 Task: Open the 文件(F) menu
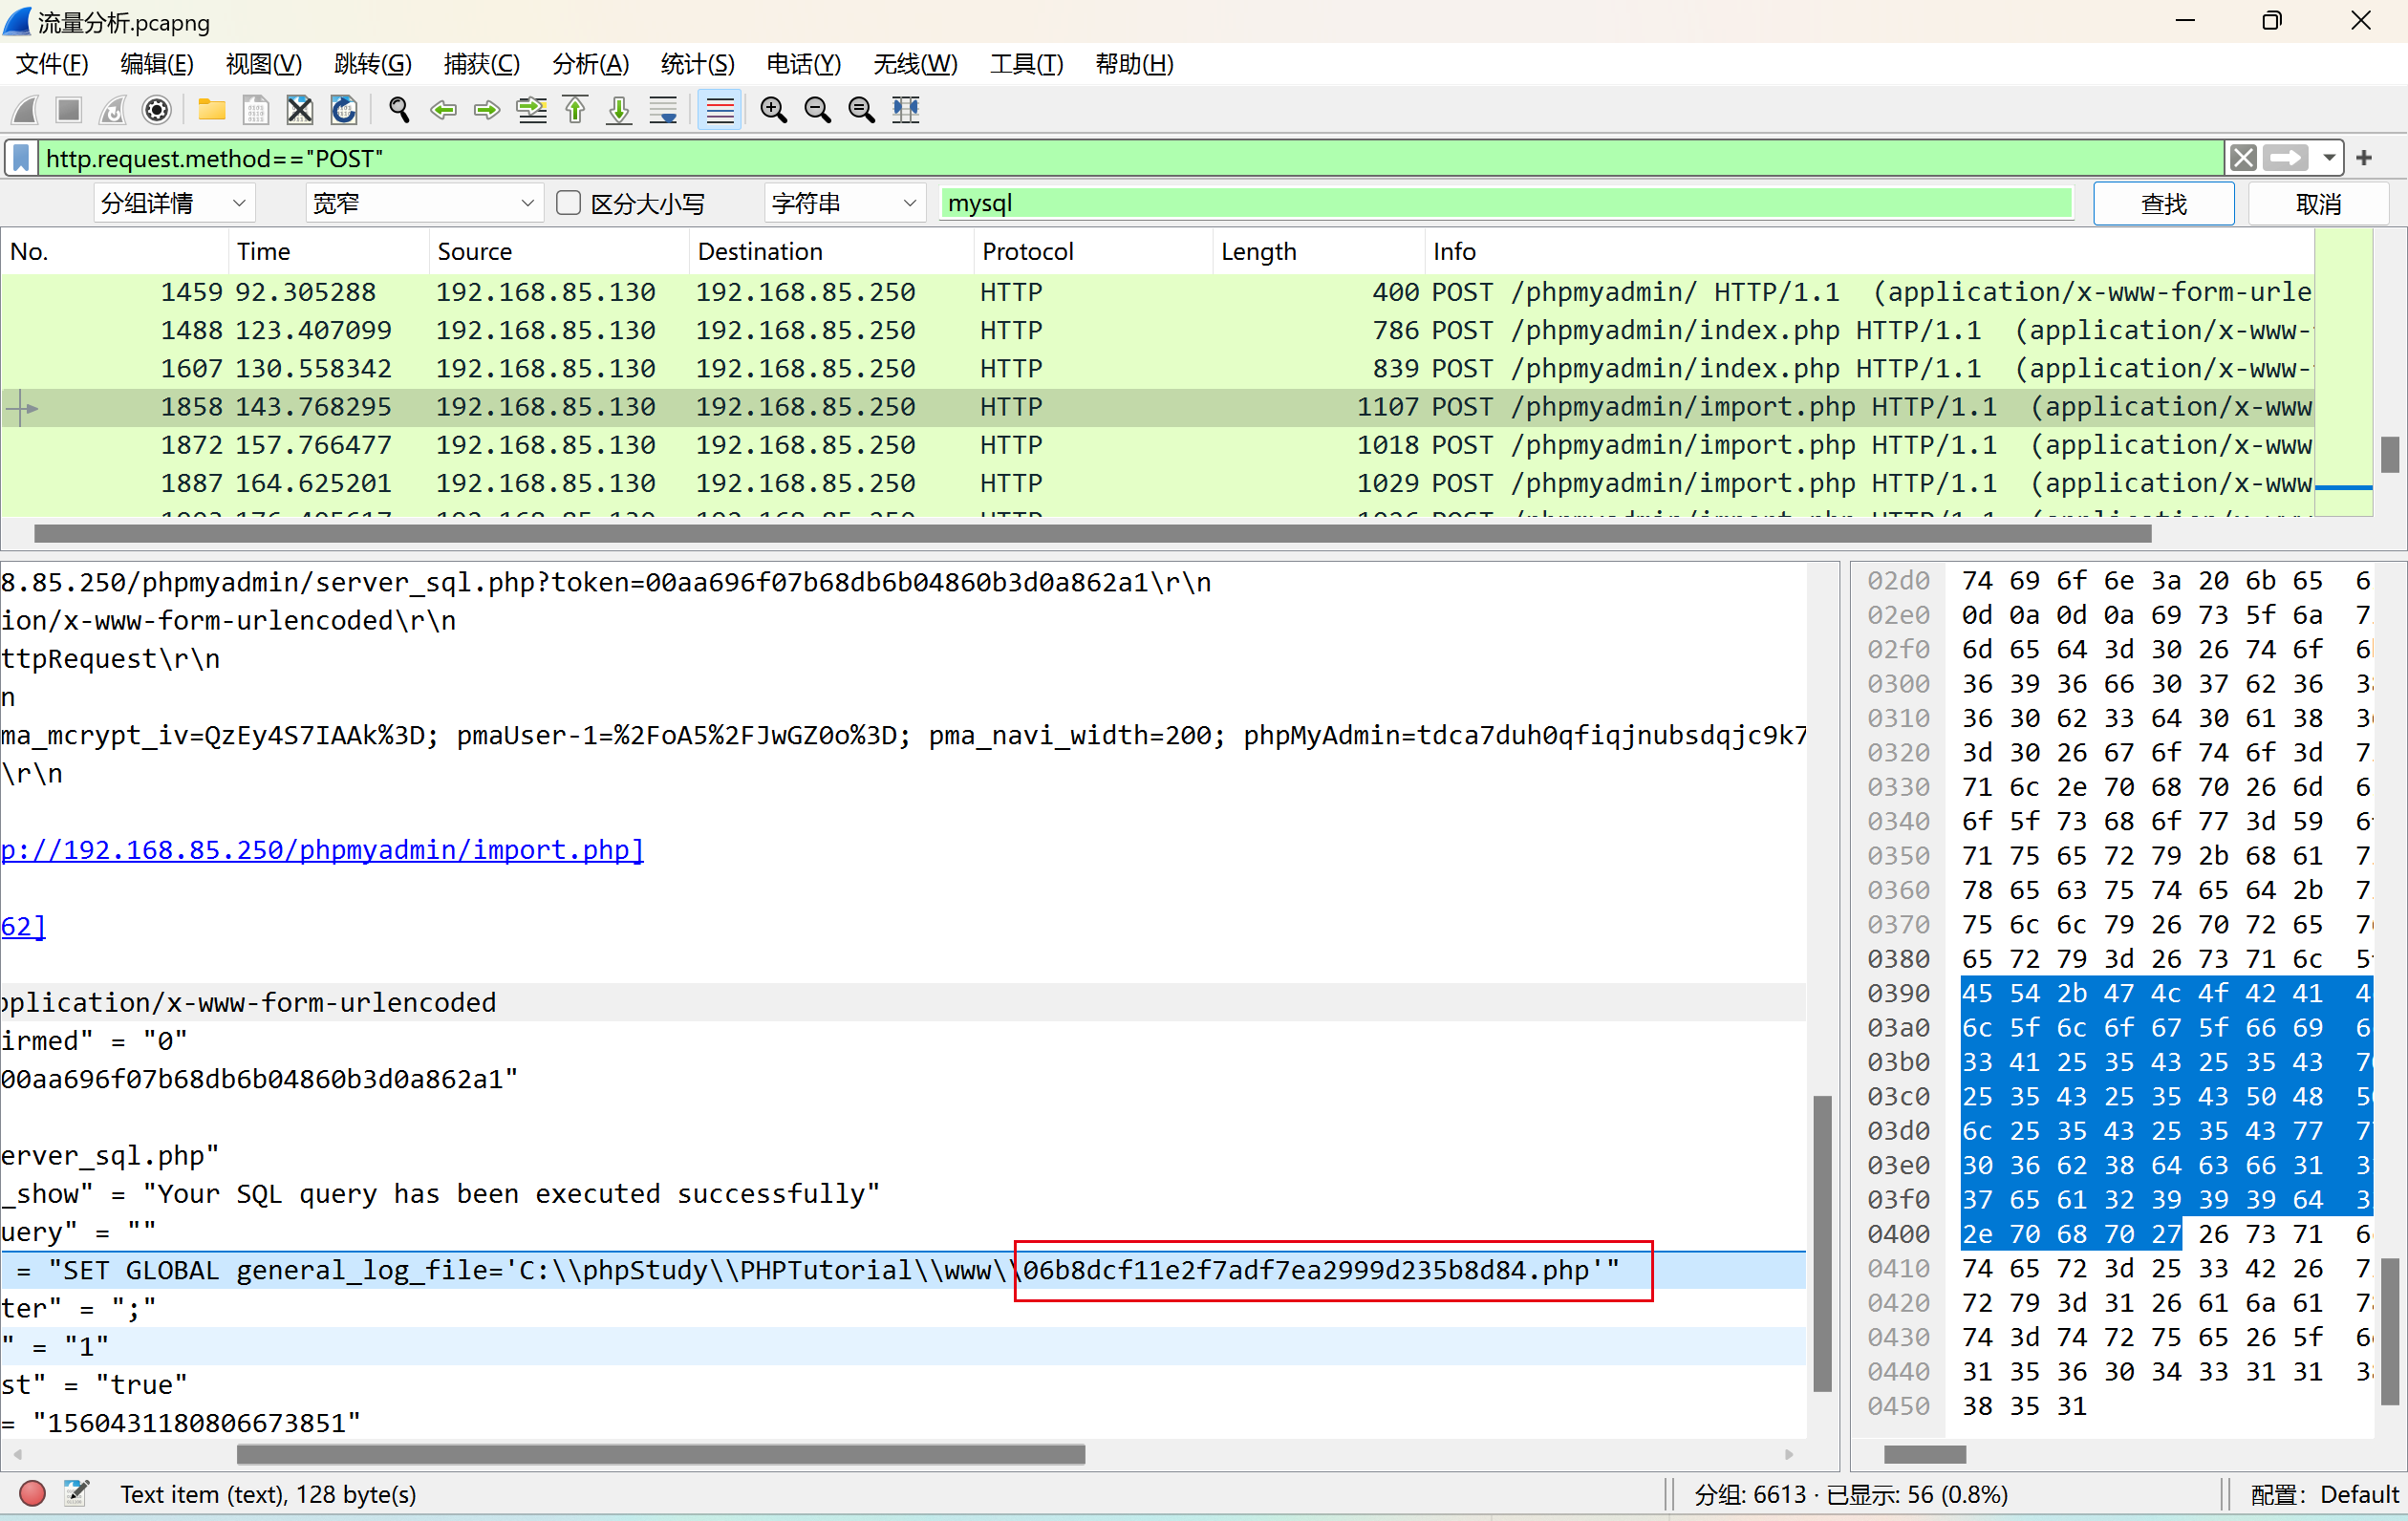point(52,64)
